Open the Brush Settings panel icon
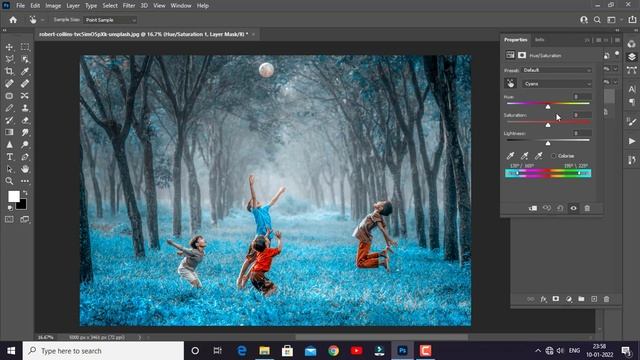 [632, 122]
